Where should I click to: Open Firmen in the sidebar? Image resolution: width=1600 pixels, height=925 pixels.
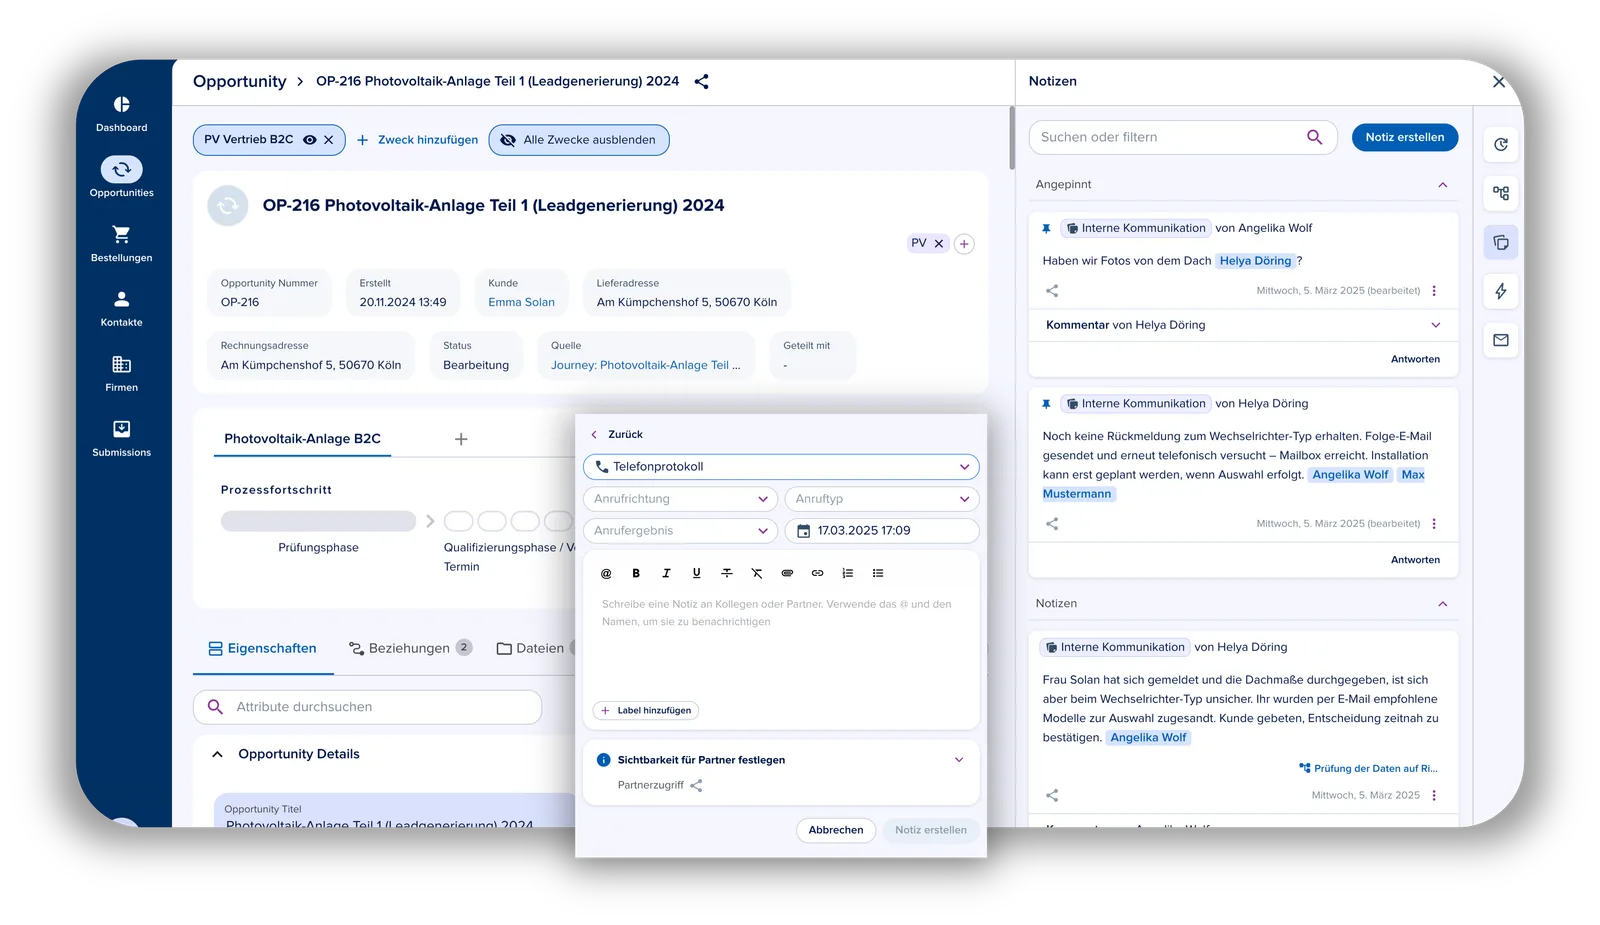(121, 373)
